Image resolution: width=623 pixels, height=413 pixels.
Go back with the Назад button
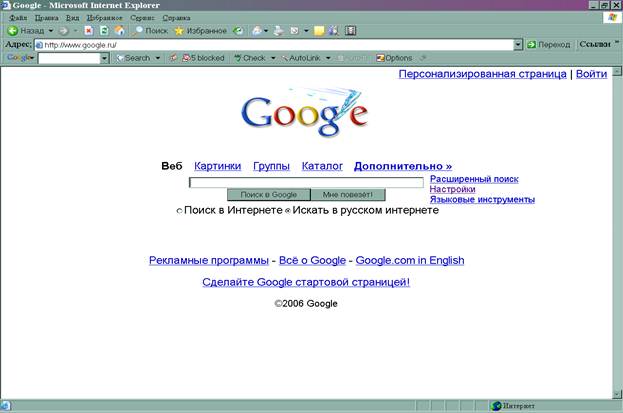tap(26, 31)
